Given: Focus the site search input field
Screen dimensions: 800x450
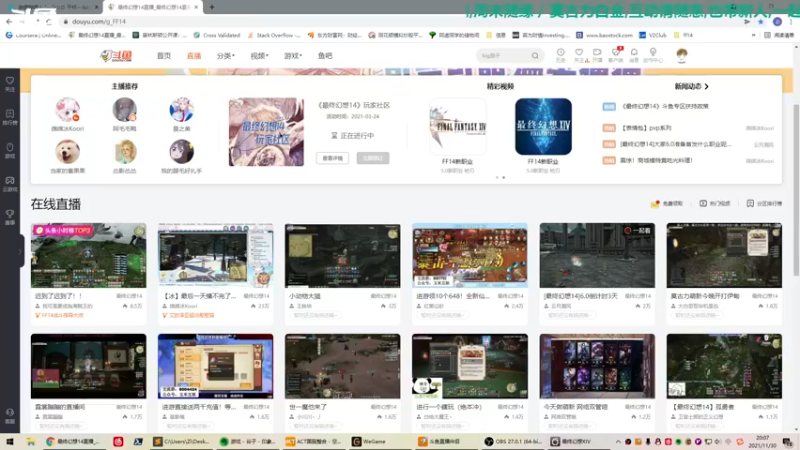Looking at the screenshot, I should click(504, 56).
